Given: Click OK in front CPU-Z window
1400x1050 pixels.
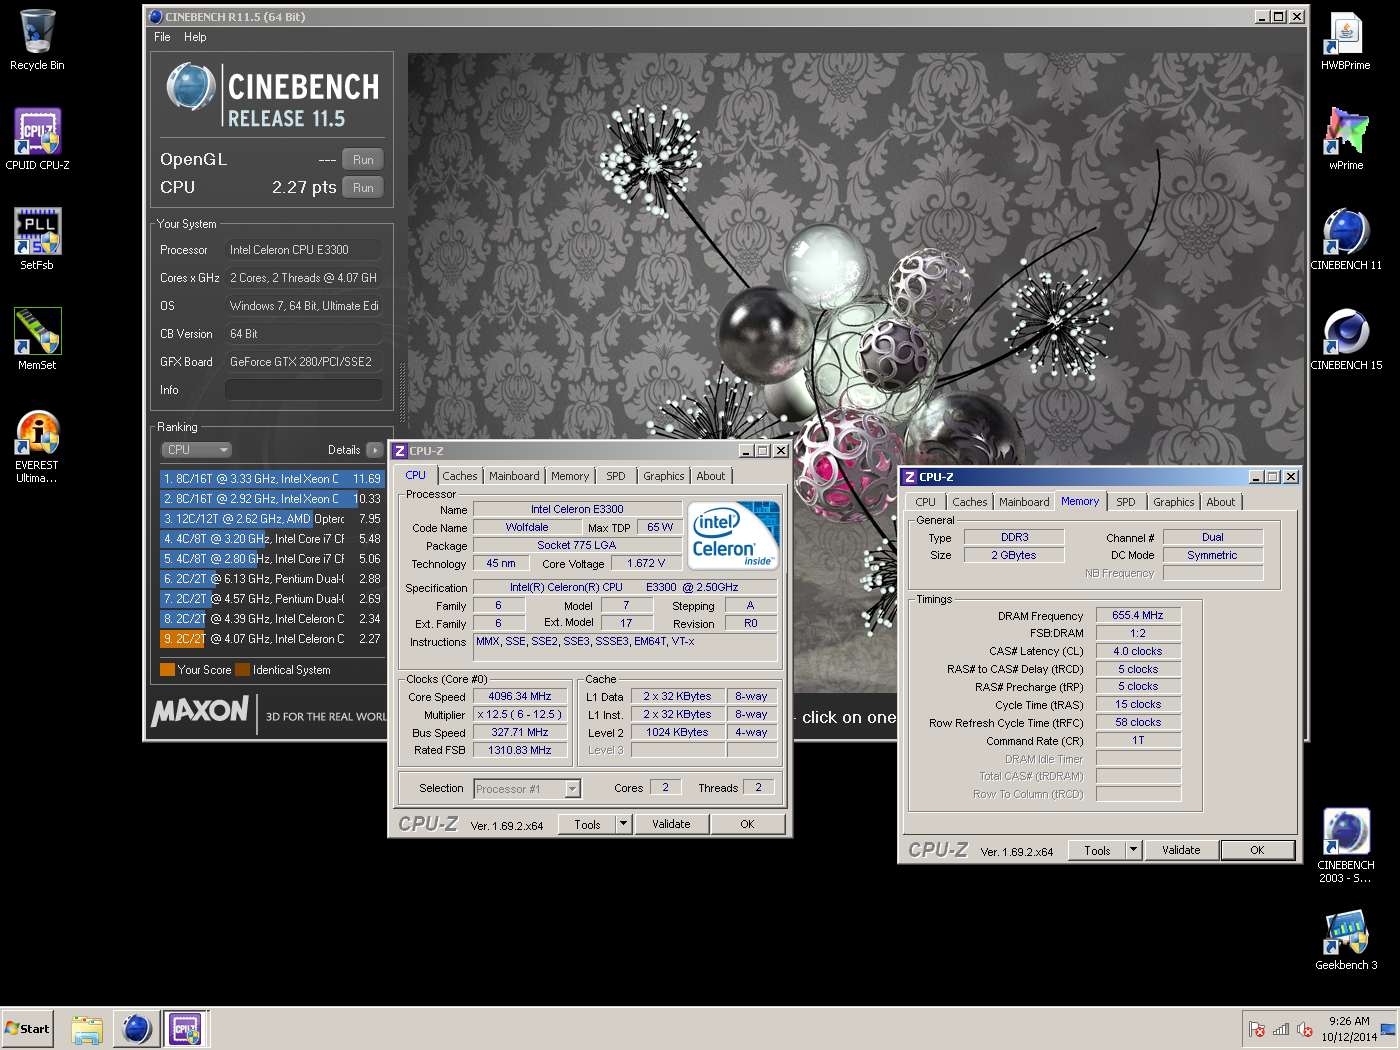Looking at the screenshot, I should click(747, 824).
